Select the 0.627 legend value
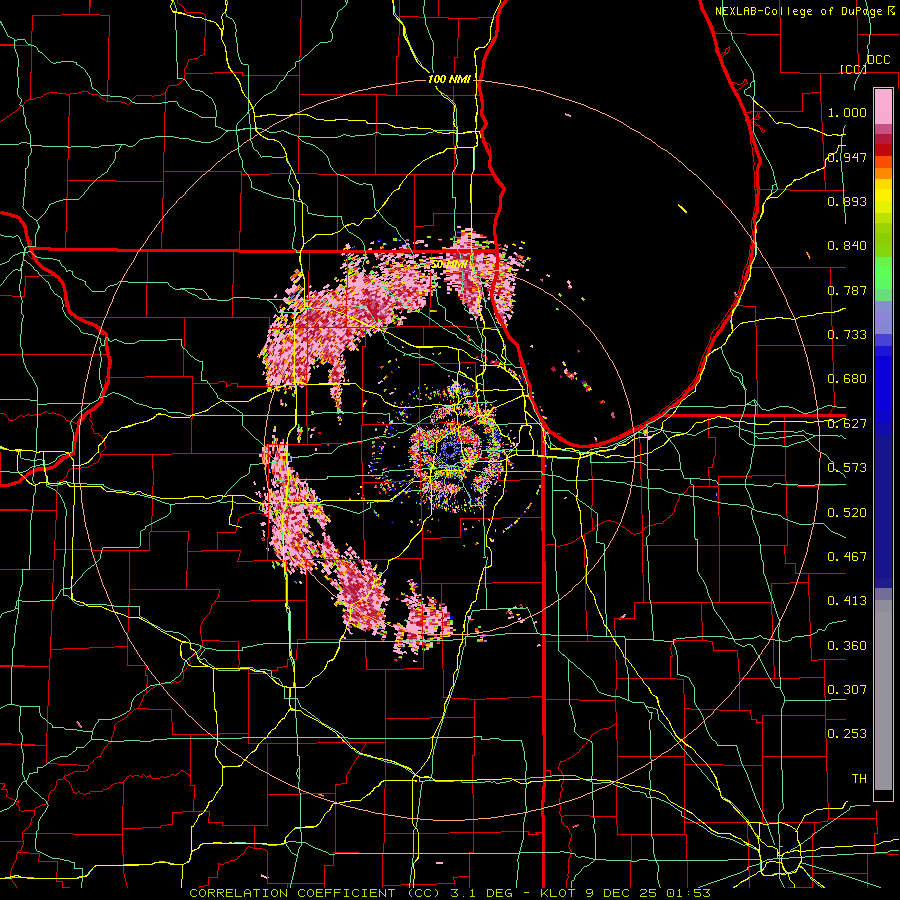The image size is (900, 900). tap(847, 424)
